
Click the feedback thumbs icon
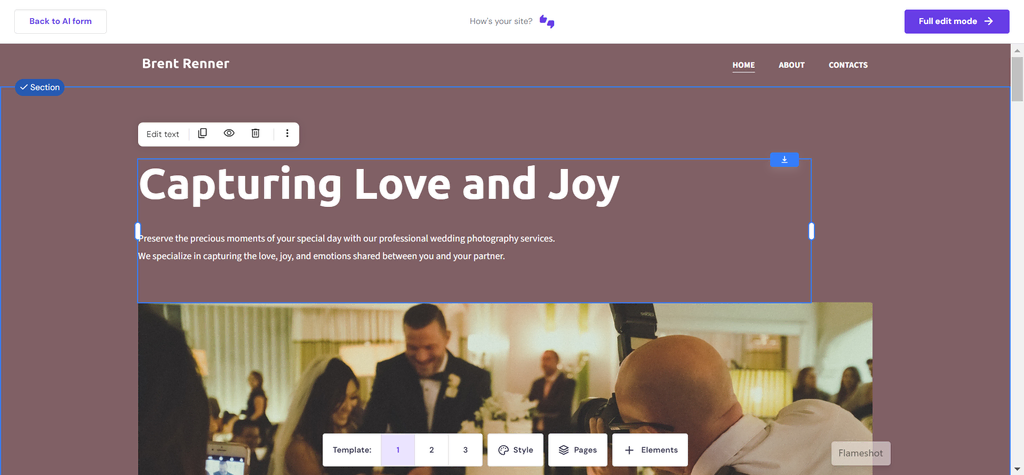click(547, 22)
